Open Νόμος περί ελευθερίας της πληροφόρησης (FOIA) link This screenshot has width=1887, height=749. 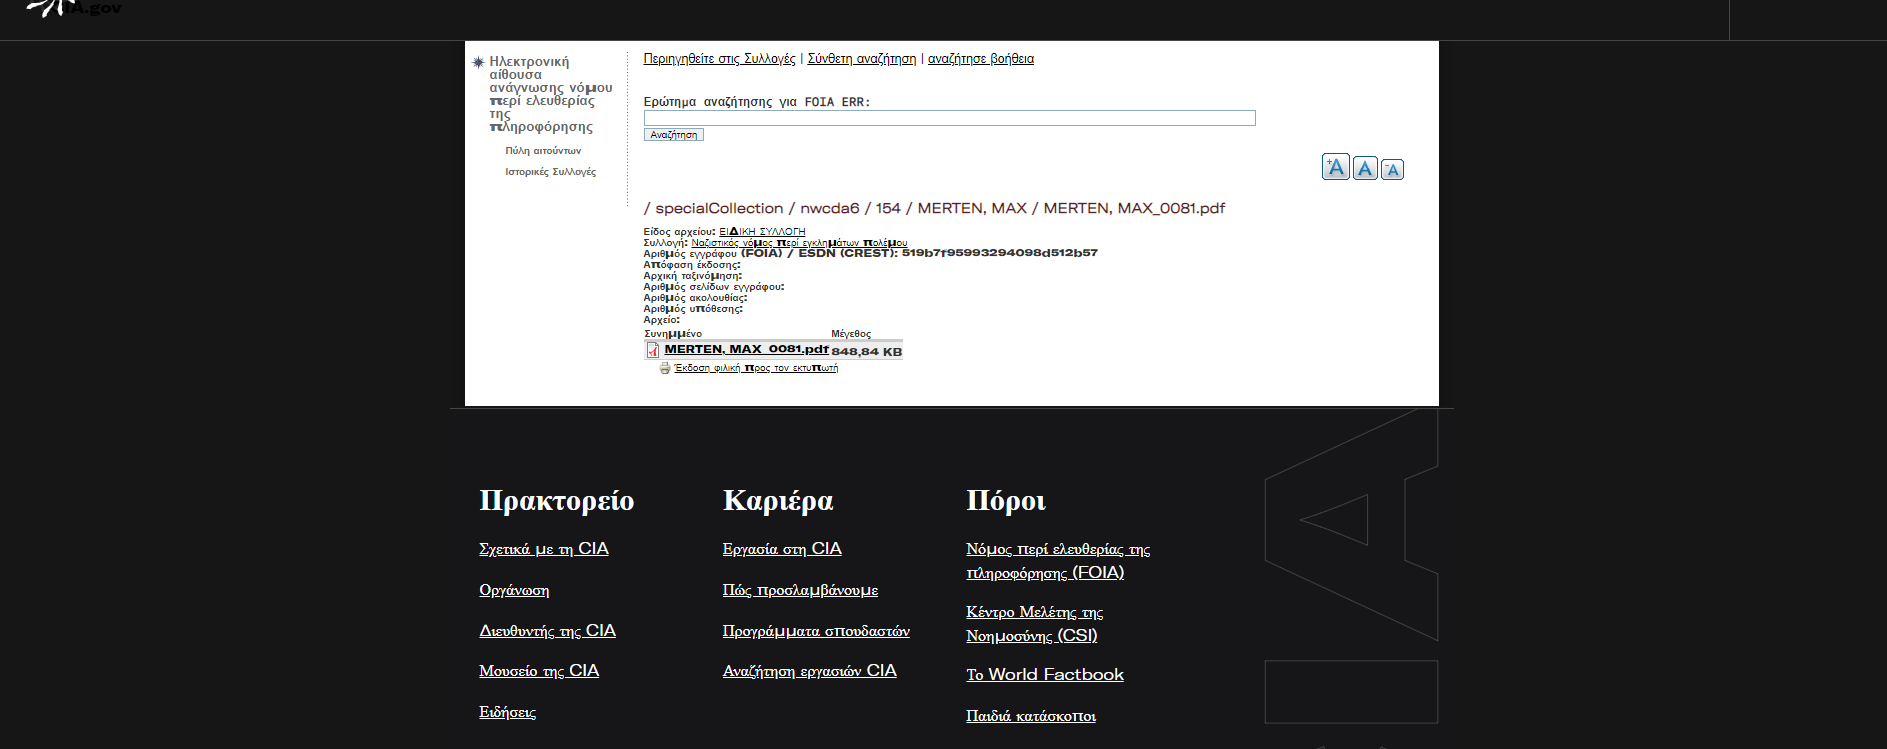coord(1058,561)
